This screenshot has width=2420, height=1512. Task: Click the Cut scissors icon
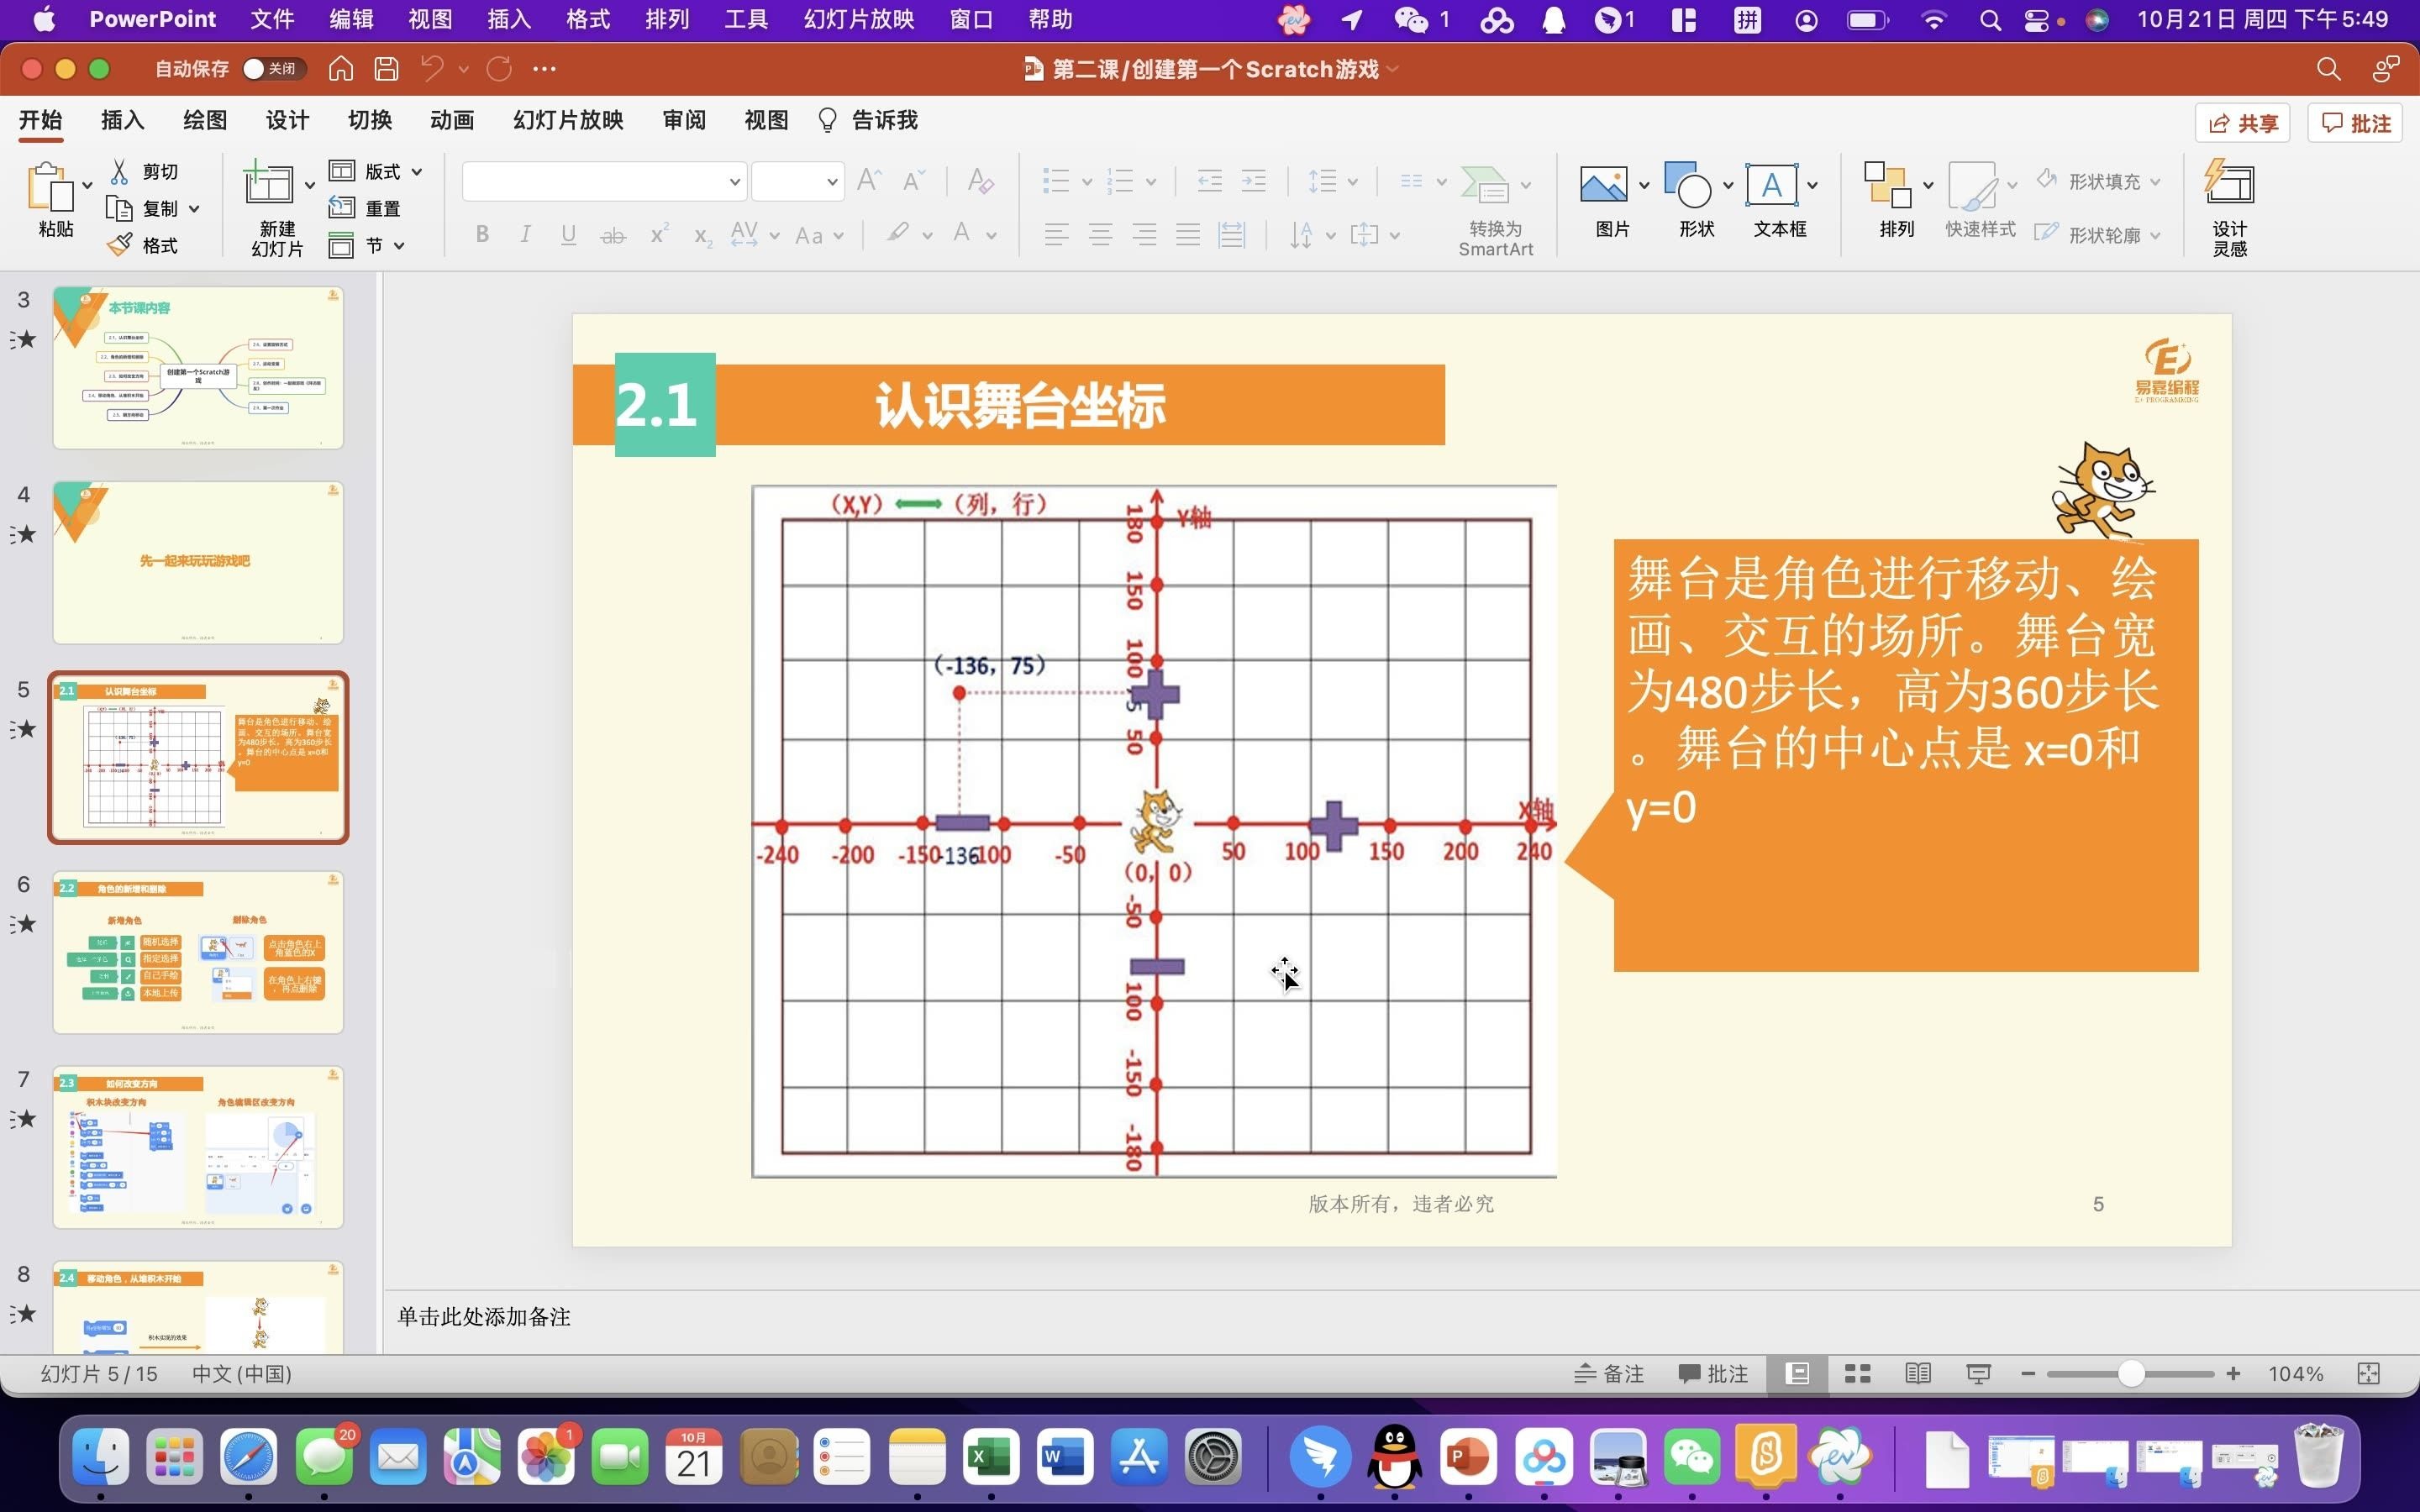tap(120, 172)
